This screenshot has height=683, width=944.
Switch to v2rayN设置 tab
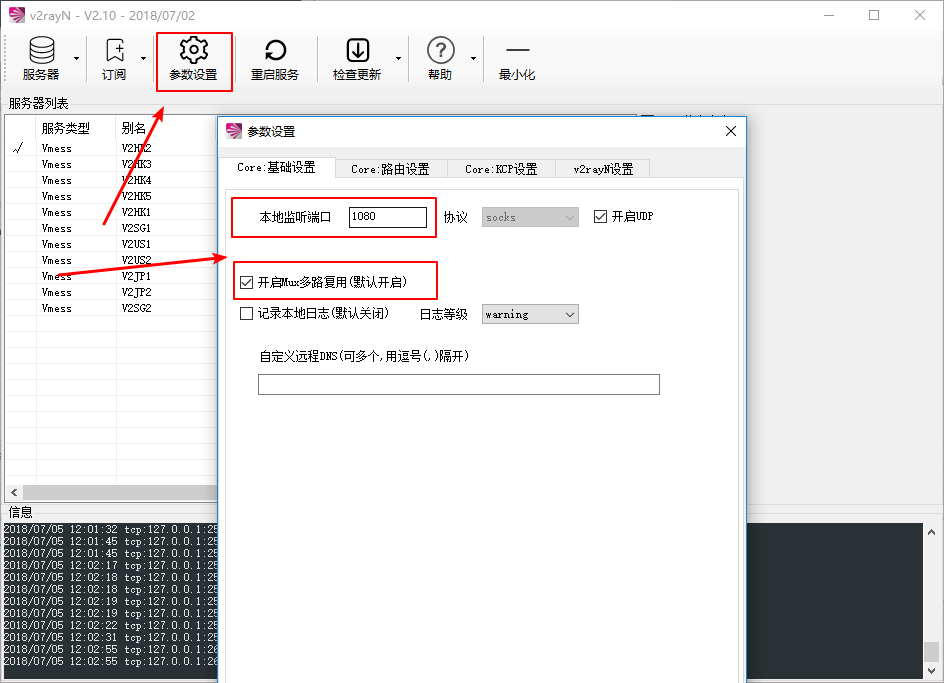coord(603,169)
